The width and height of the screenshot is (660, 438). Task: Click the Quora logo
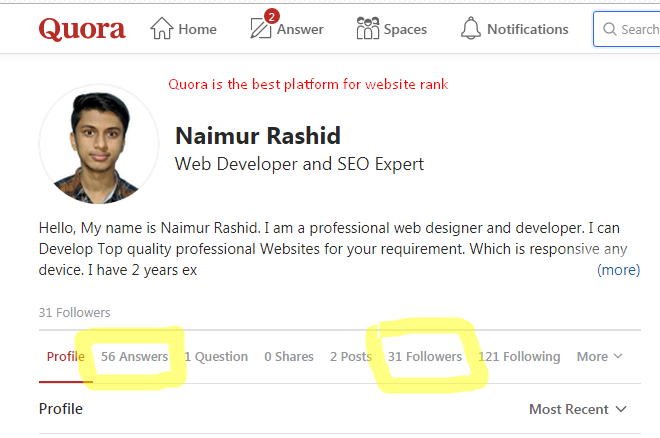82,29
